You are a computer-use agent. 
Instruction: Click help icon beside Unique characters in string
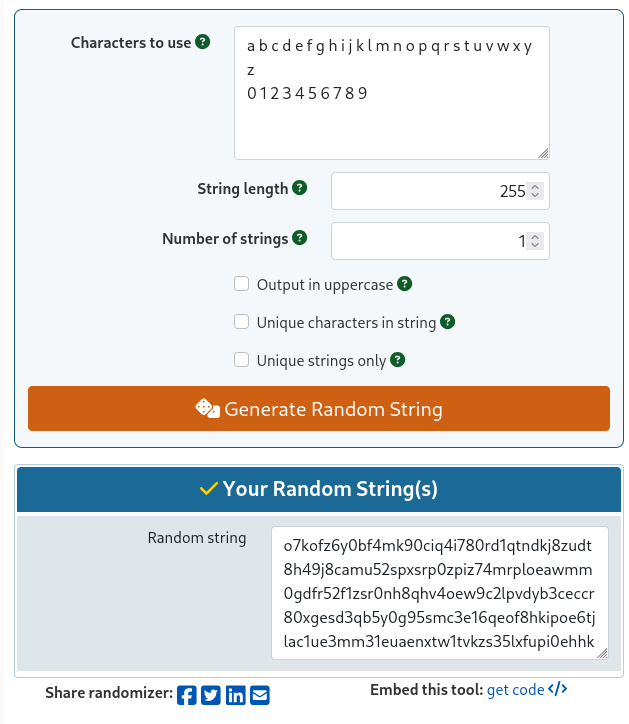[448, 322]
